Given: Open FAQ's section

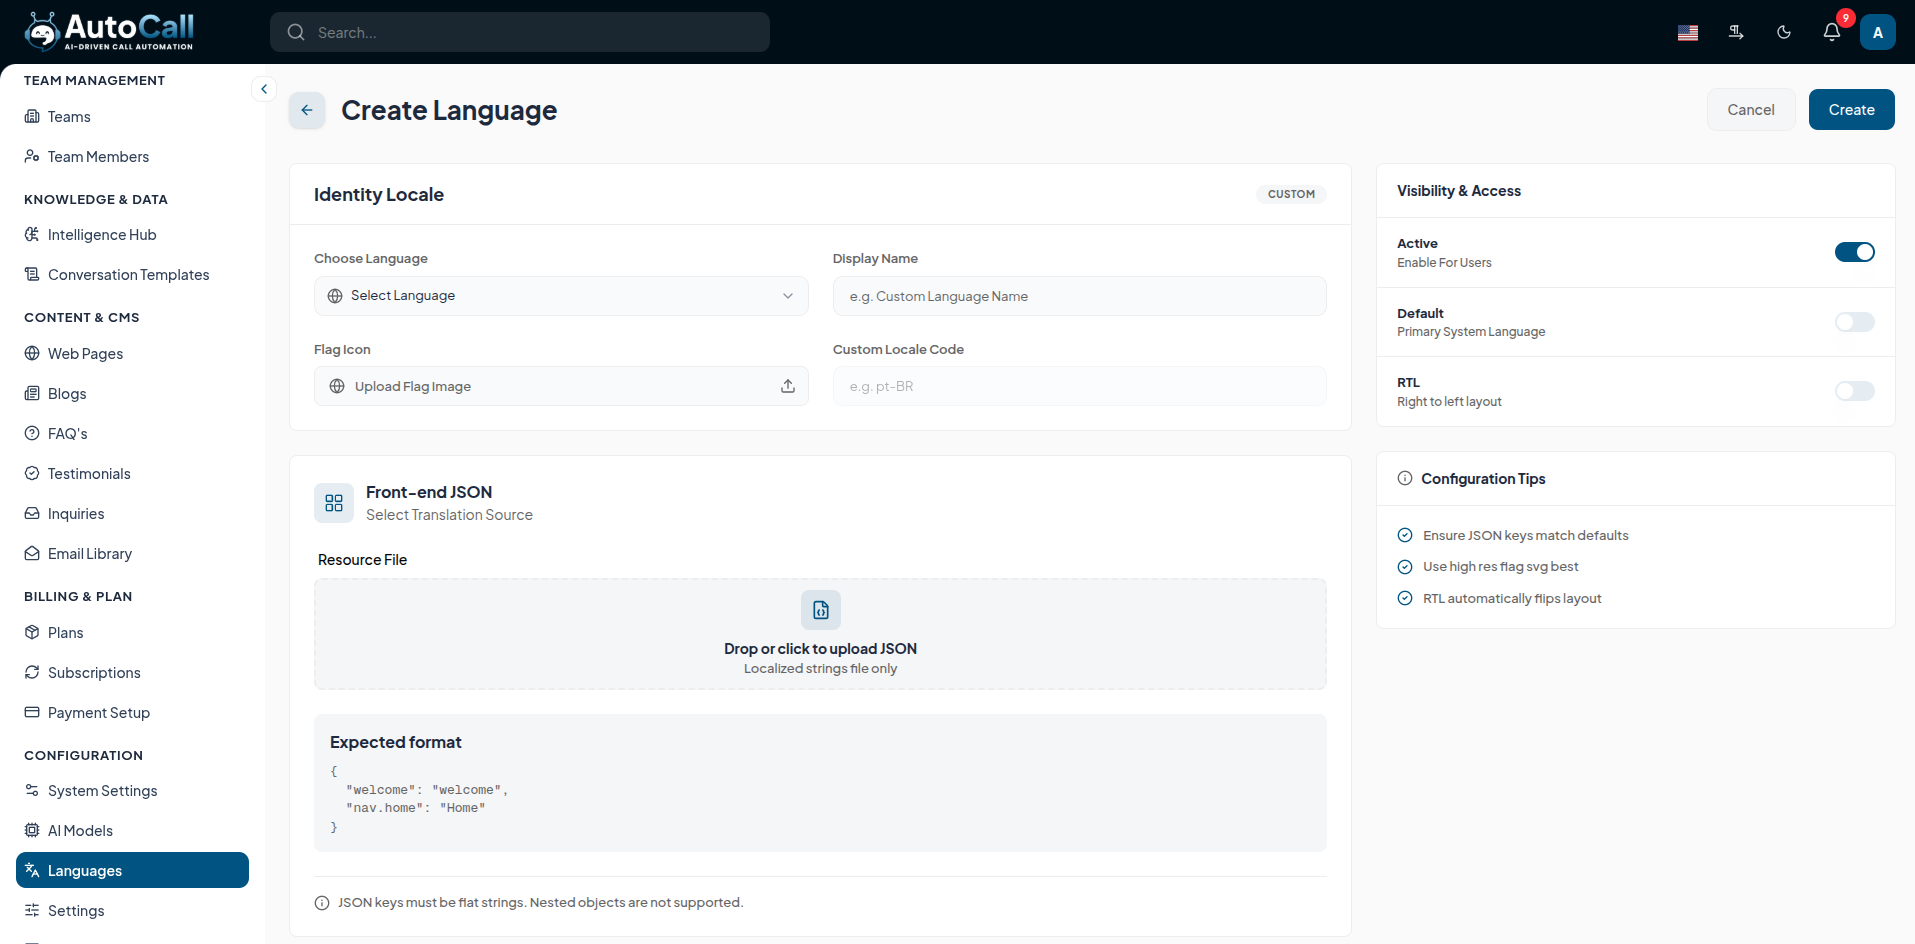Looking at the screenshot, I should point(132,434).
